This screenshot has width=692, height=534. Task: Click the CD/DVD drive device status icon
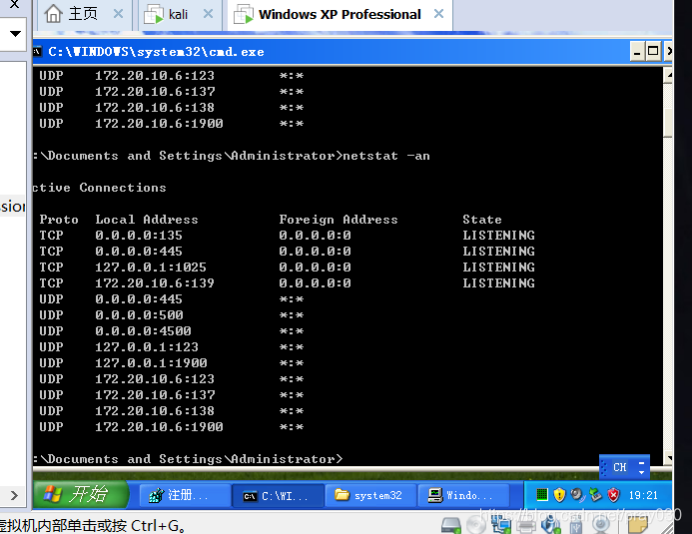coord(476,525)
